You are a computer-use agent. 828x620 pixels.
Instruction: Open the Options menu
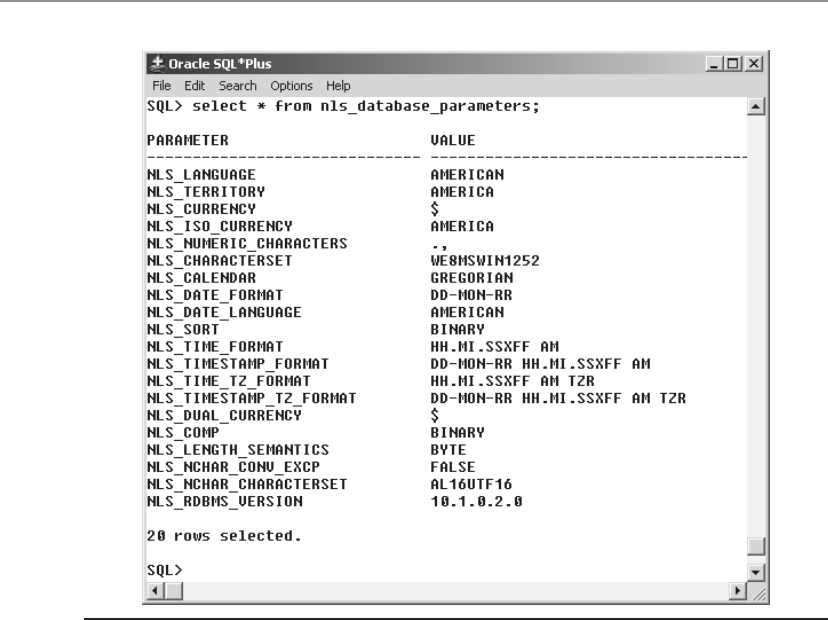pyautogui.click(x=291, y=86)
